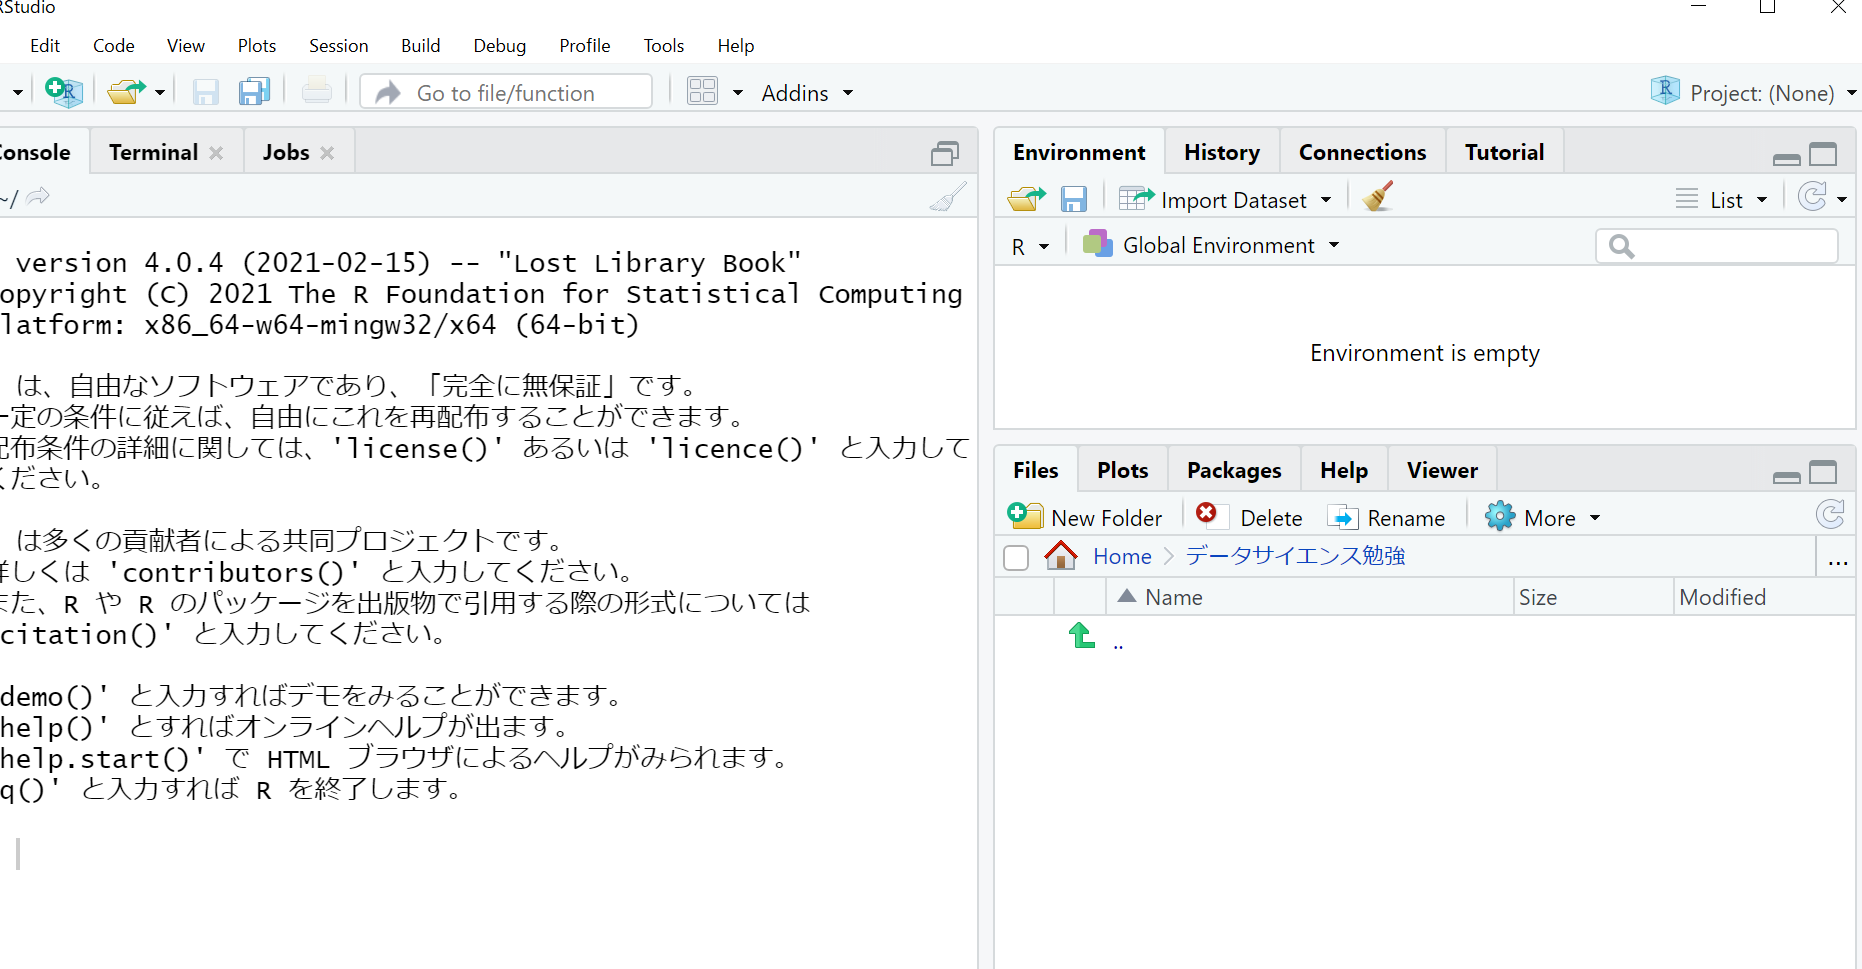Screen dimensions: 1862x969
Task: Open the Debug menu
Action: (x=500, y=46)
